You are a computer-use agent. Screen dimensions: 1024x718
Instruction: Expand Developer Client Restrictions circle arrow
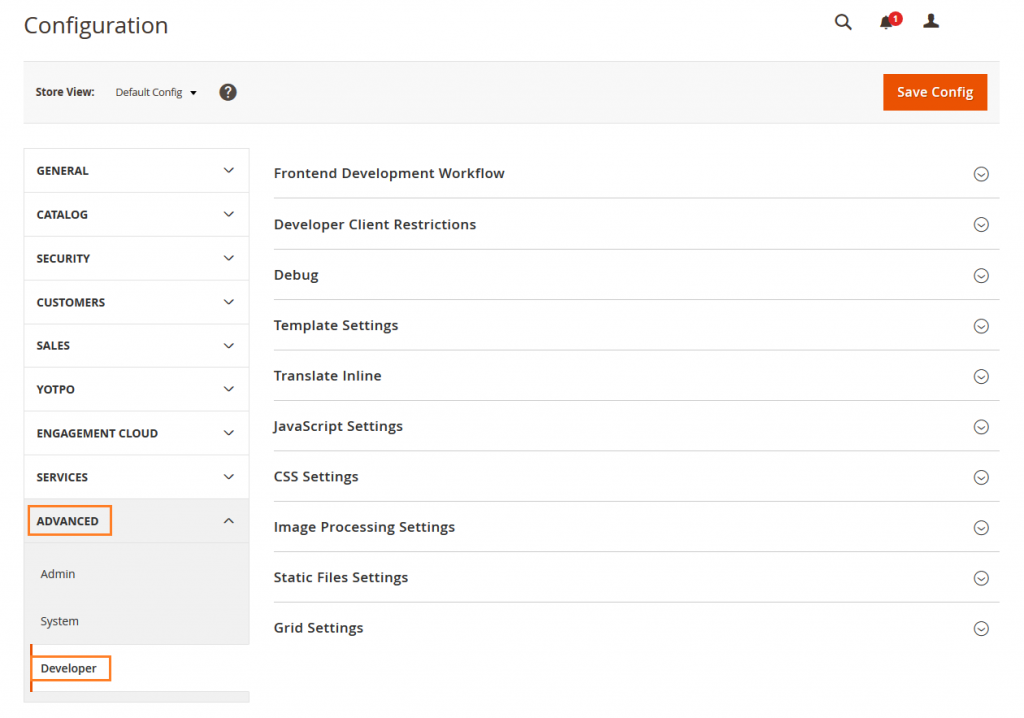point(981,225)
